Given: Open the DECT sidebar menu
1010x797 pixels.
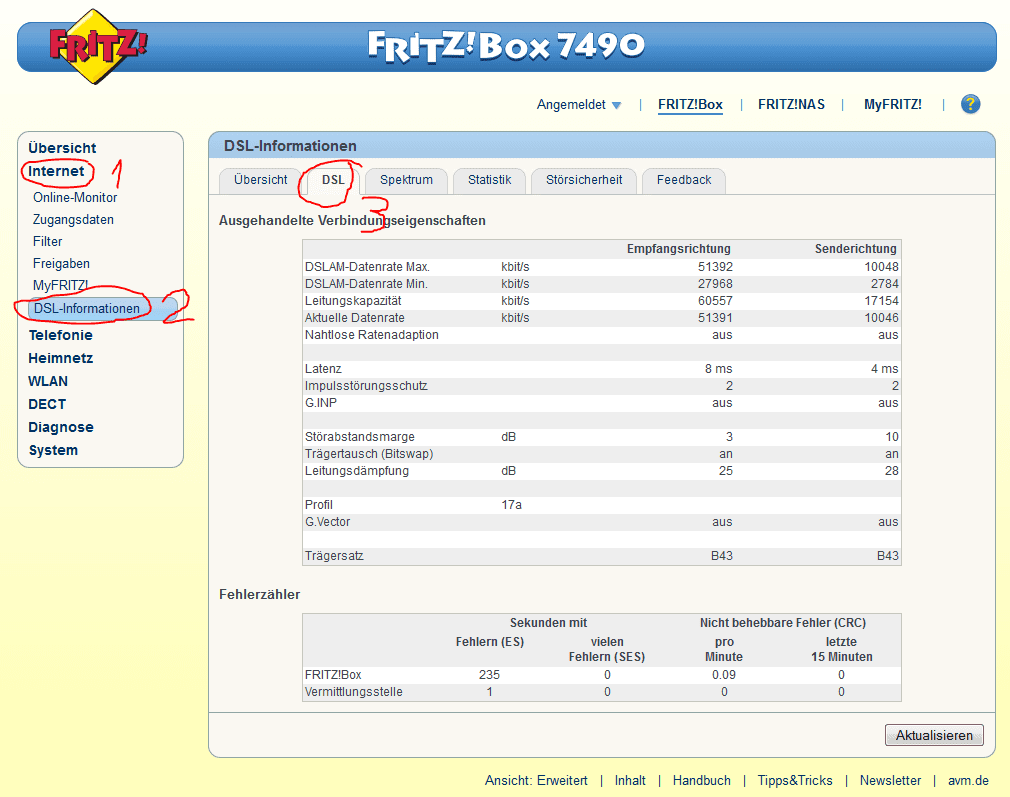Looking at the screenshot, I should tap(47, 405).
